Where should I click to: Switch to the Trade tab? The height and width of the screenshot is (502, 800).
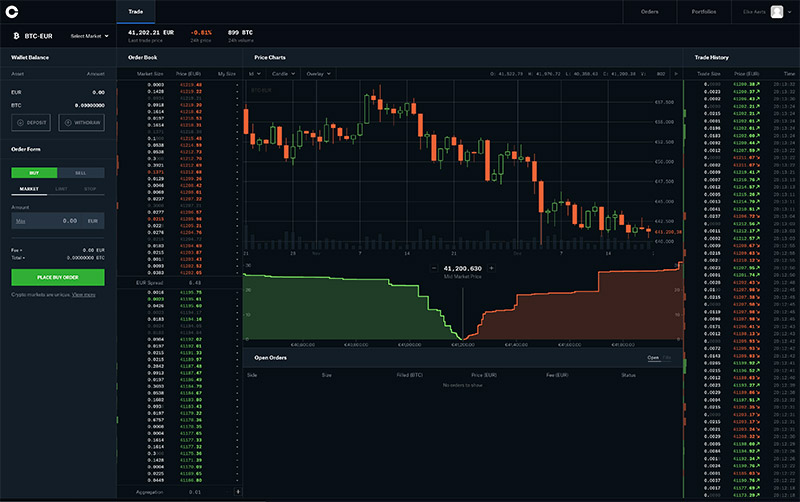click(136, 11)
